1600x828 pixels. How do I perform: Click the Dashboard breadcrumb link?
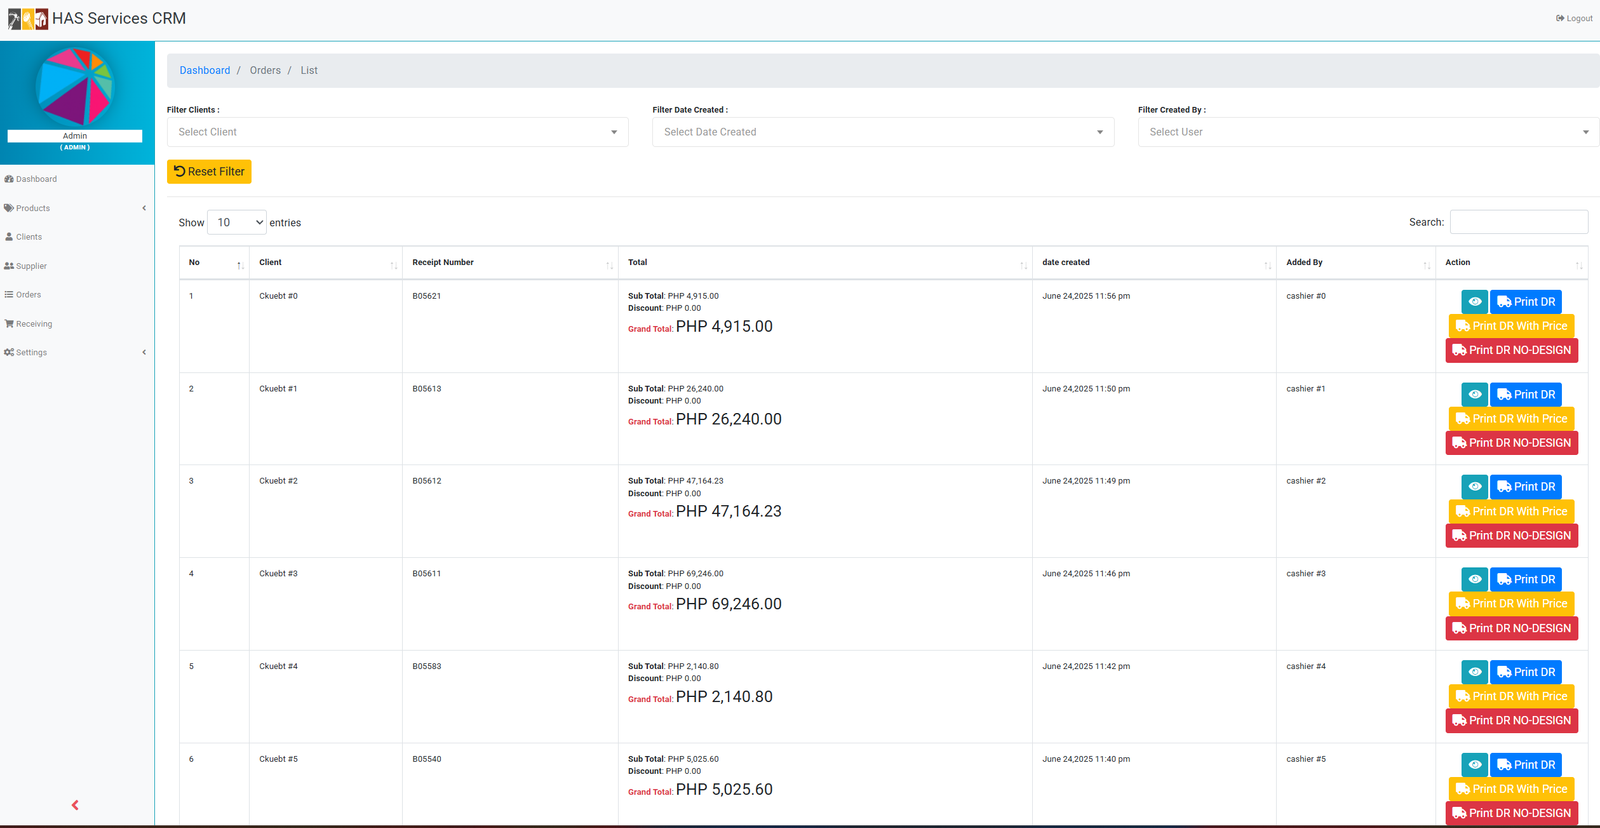pos(205,71)
